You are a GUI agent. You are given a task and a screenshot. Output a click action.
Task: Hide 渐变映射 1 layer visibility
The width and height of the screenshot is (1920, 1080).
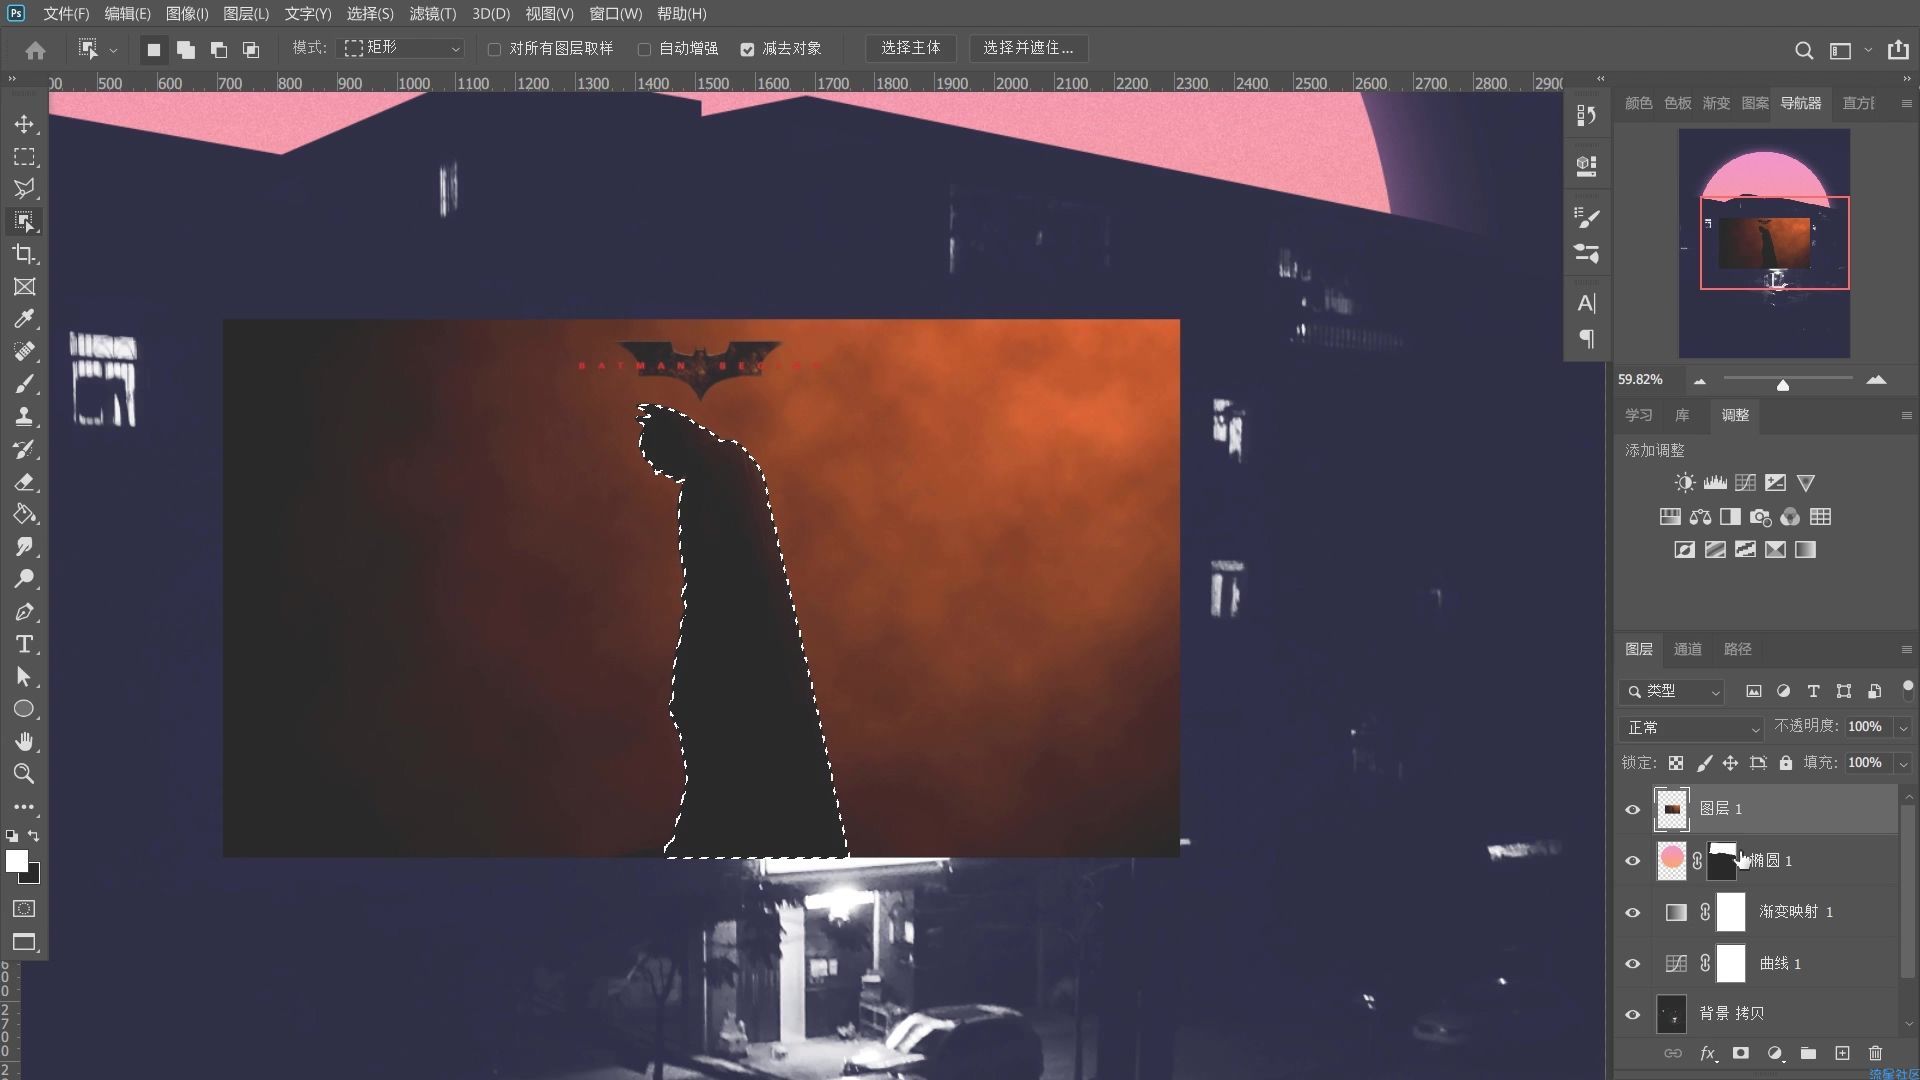(x=1633, y=912)
